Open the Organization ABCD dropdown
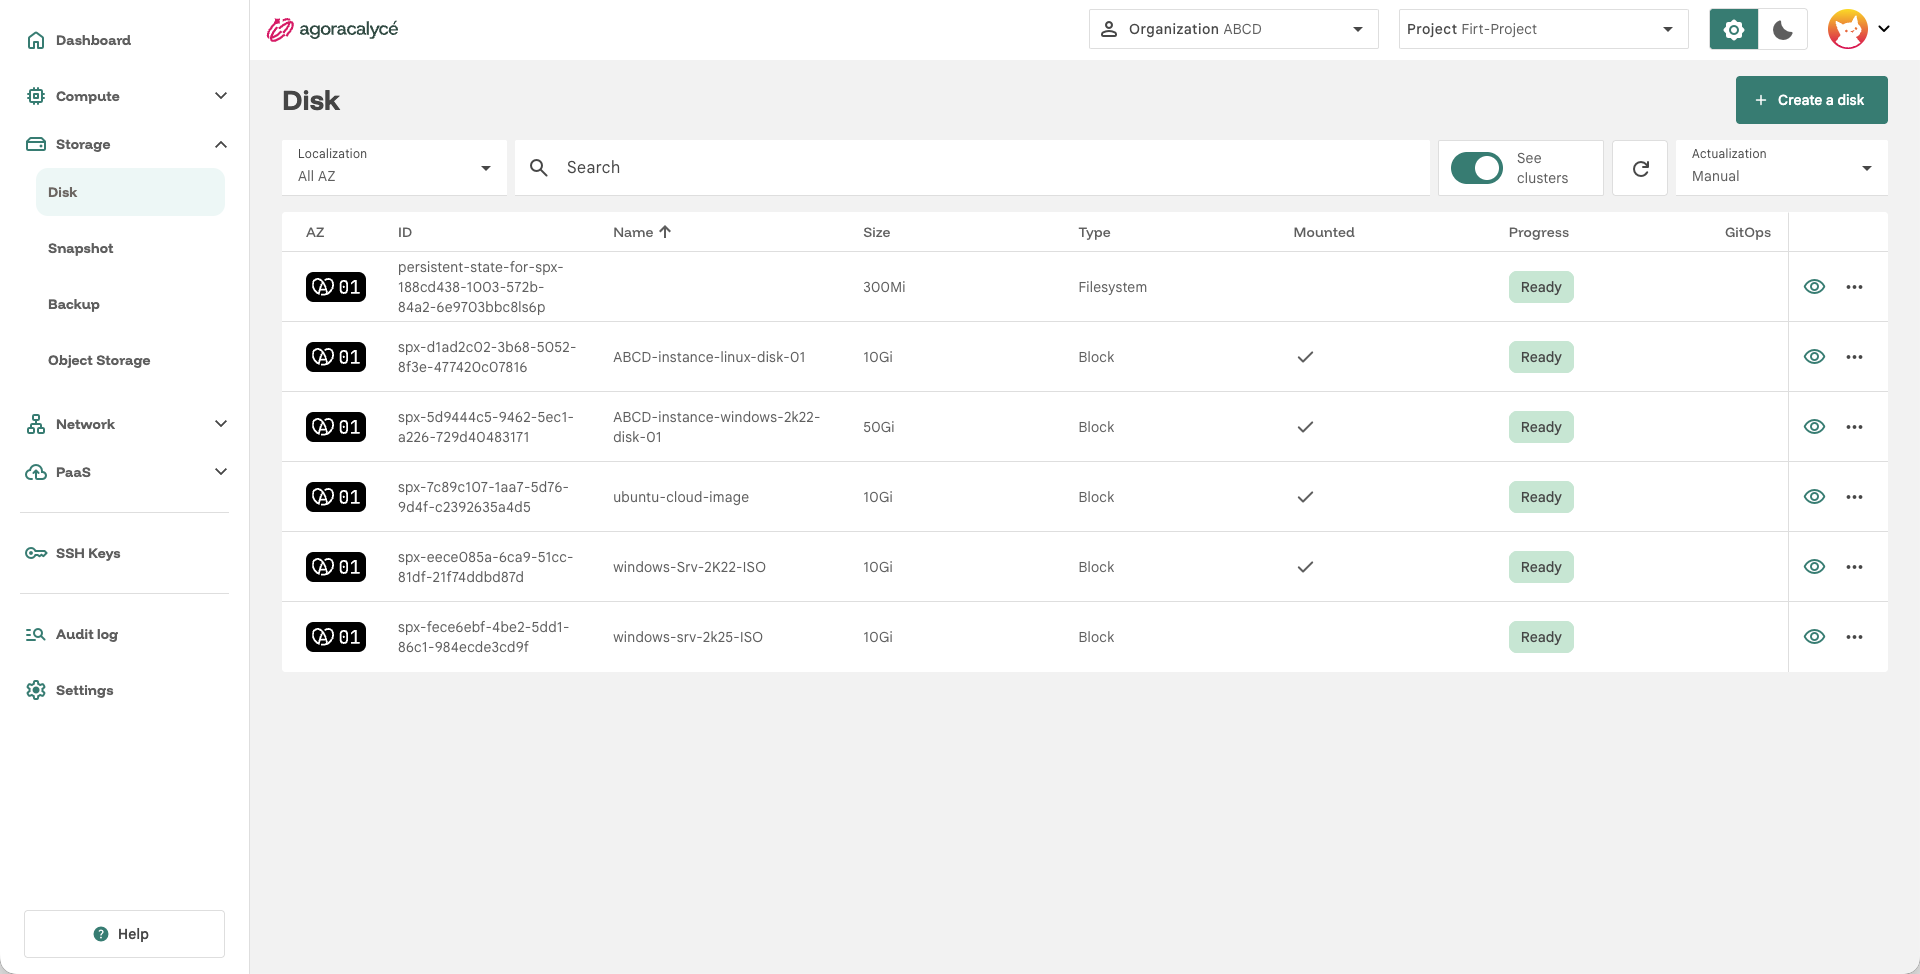The image size is (1920, 974). pos(1234,29)
